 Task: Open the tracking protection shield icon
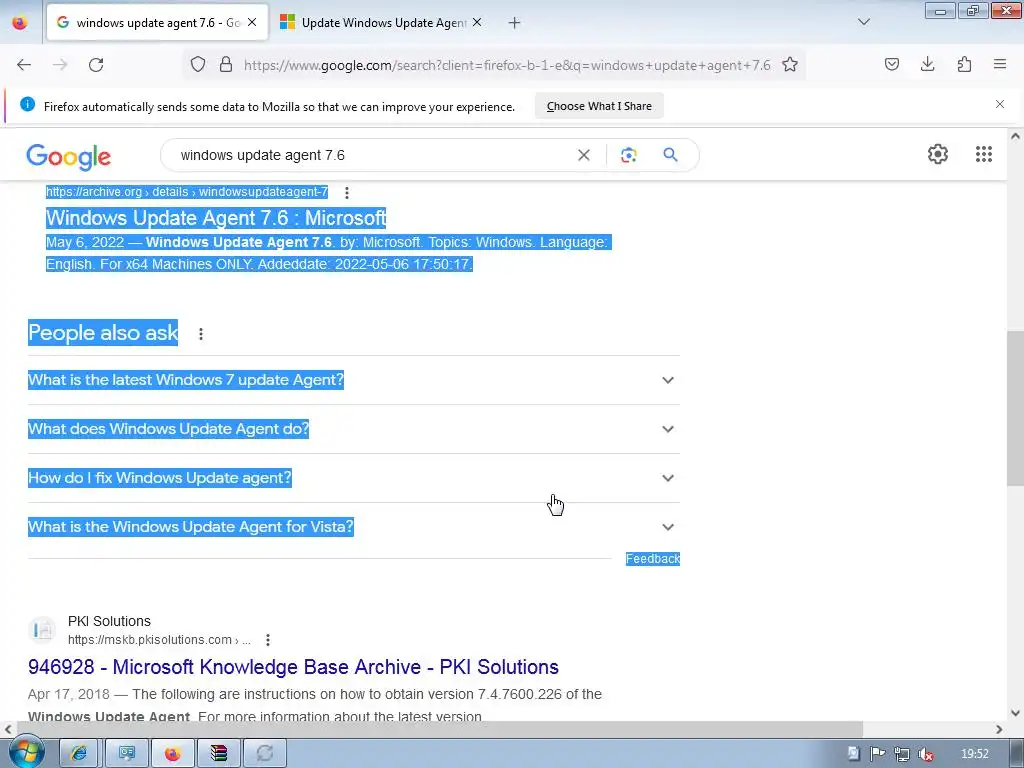pos(198,65)
